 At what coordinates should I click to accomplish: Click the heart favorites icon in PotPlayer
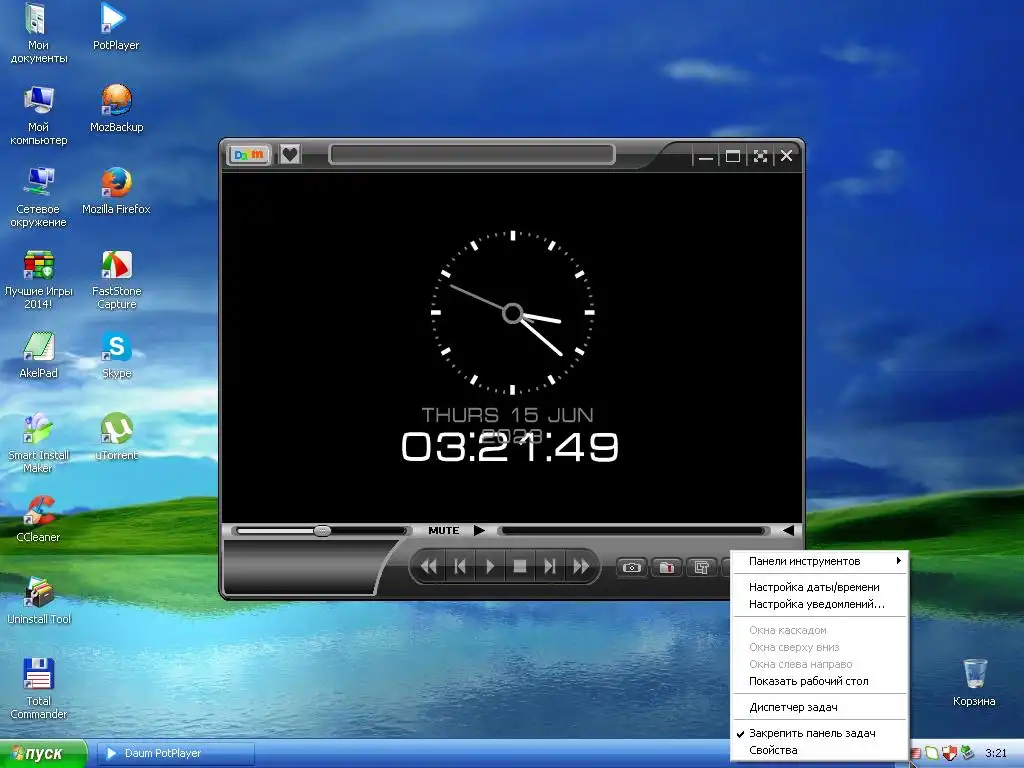tap(290, 155)
